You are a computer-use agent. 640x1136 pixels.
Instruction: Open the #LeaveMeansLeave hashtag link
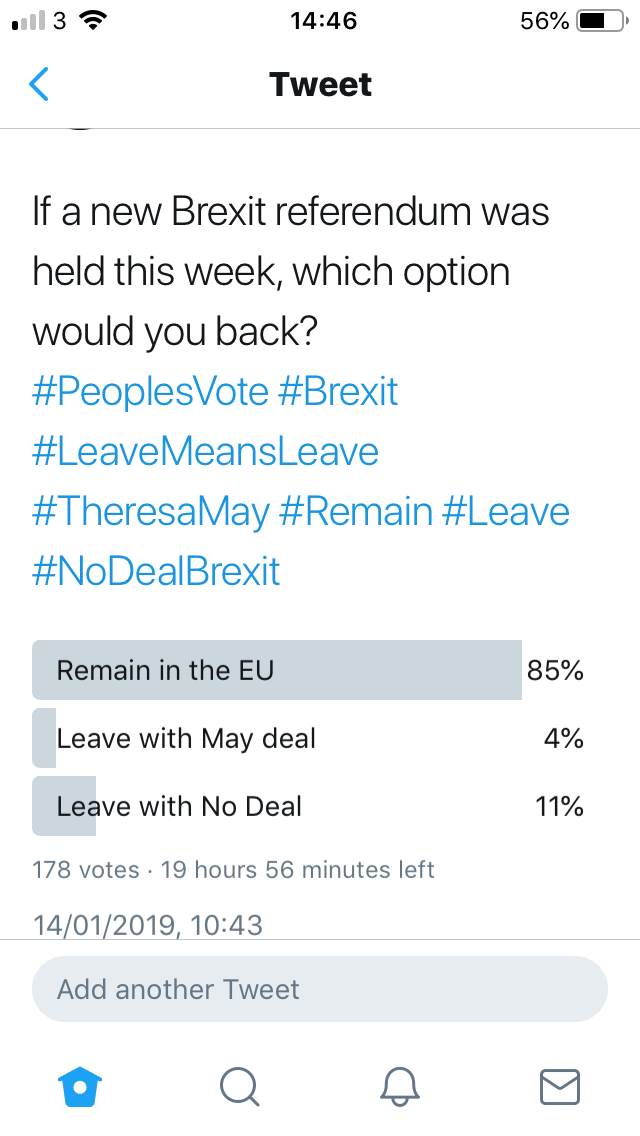click(206, 451)
